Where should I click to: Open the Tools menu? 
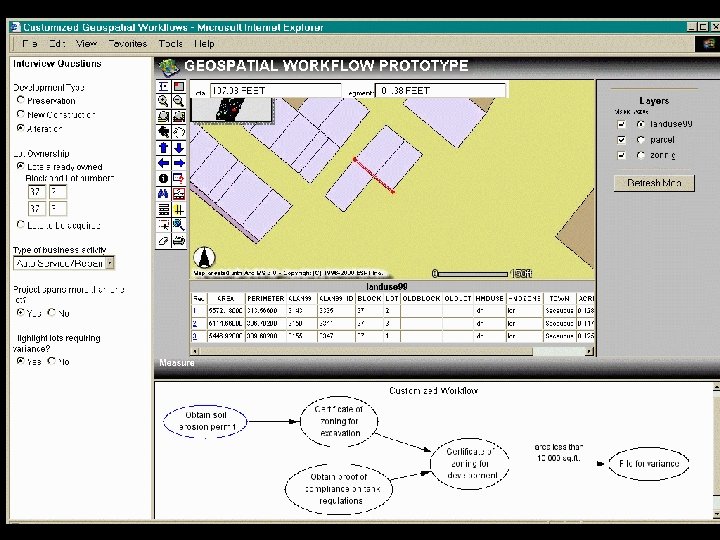170,44
